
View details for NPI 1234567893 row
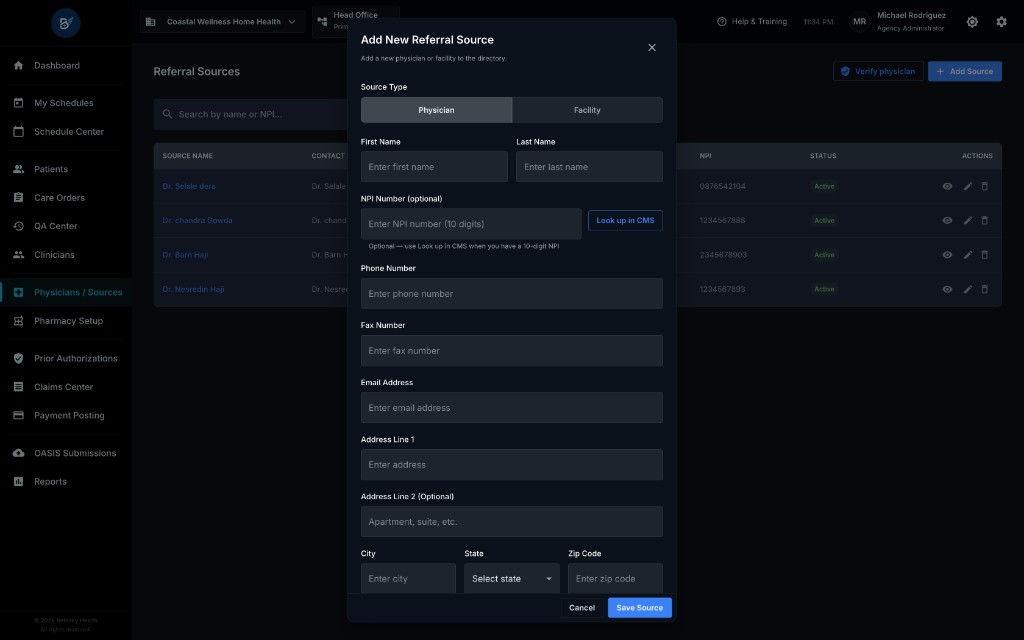click(947, 289)
